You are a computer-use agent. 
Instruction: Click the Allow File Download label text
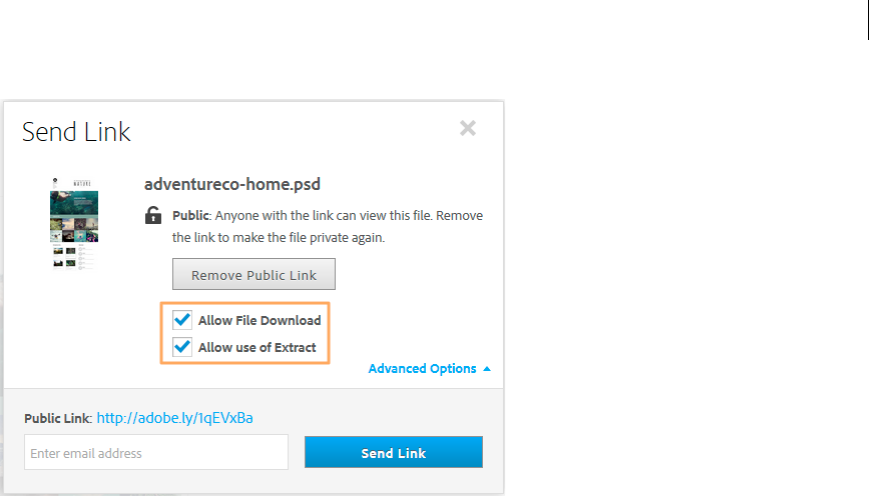tap(259, 321)
